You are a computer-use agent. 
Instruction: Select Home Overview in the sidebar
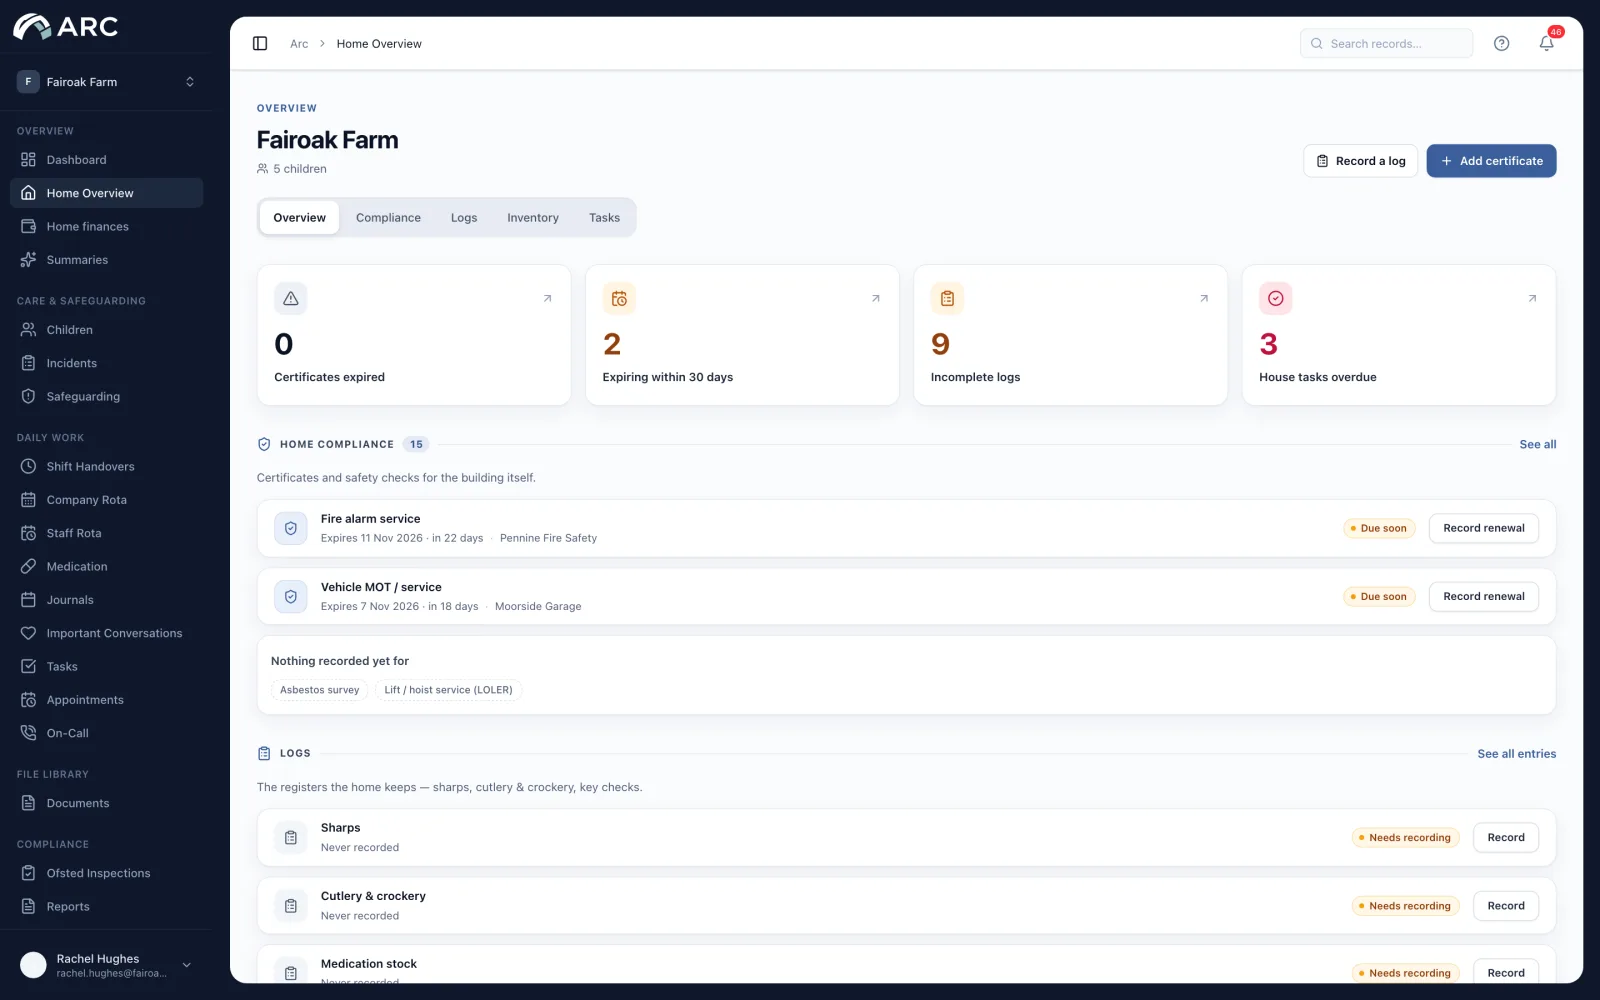(106, 193)
